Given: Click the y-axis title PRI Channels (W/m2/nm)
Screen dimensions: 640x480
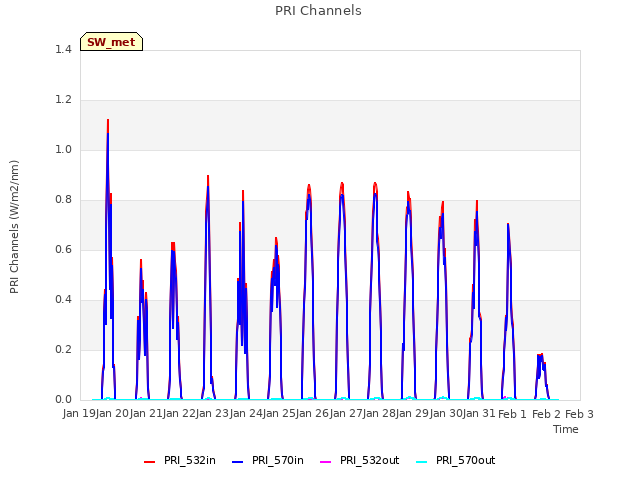Looking at the screenshot, I should coord(14,227).
